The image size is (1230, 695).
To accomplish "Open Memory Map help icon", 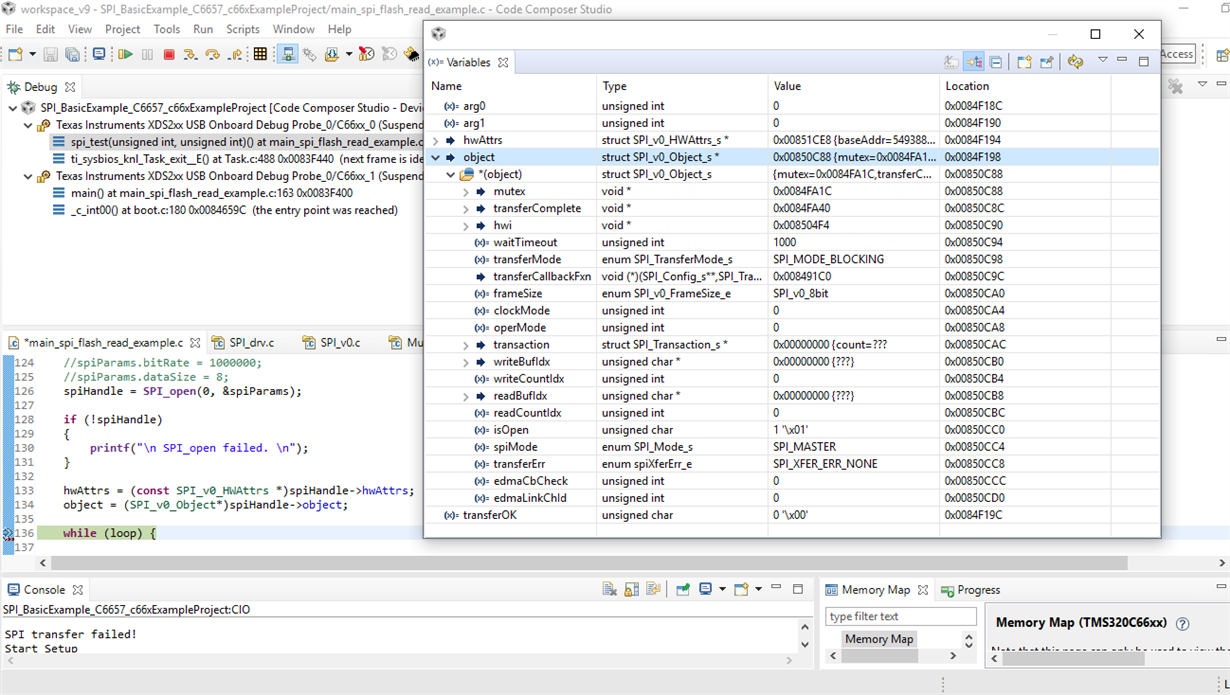I will click(1182, 623).
